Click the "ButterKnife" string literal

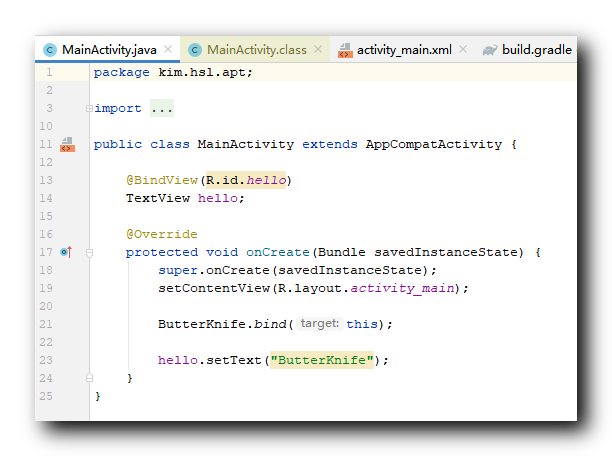click(322, 360)
